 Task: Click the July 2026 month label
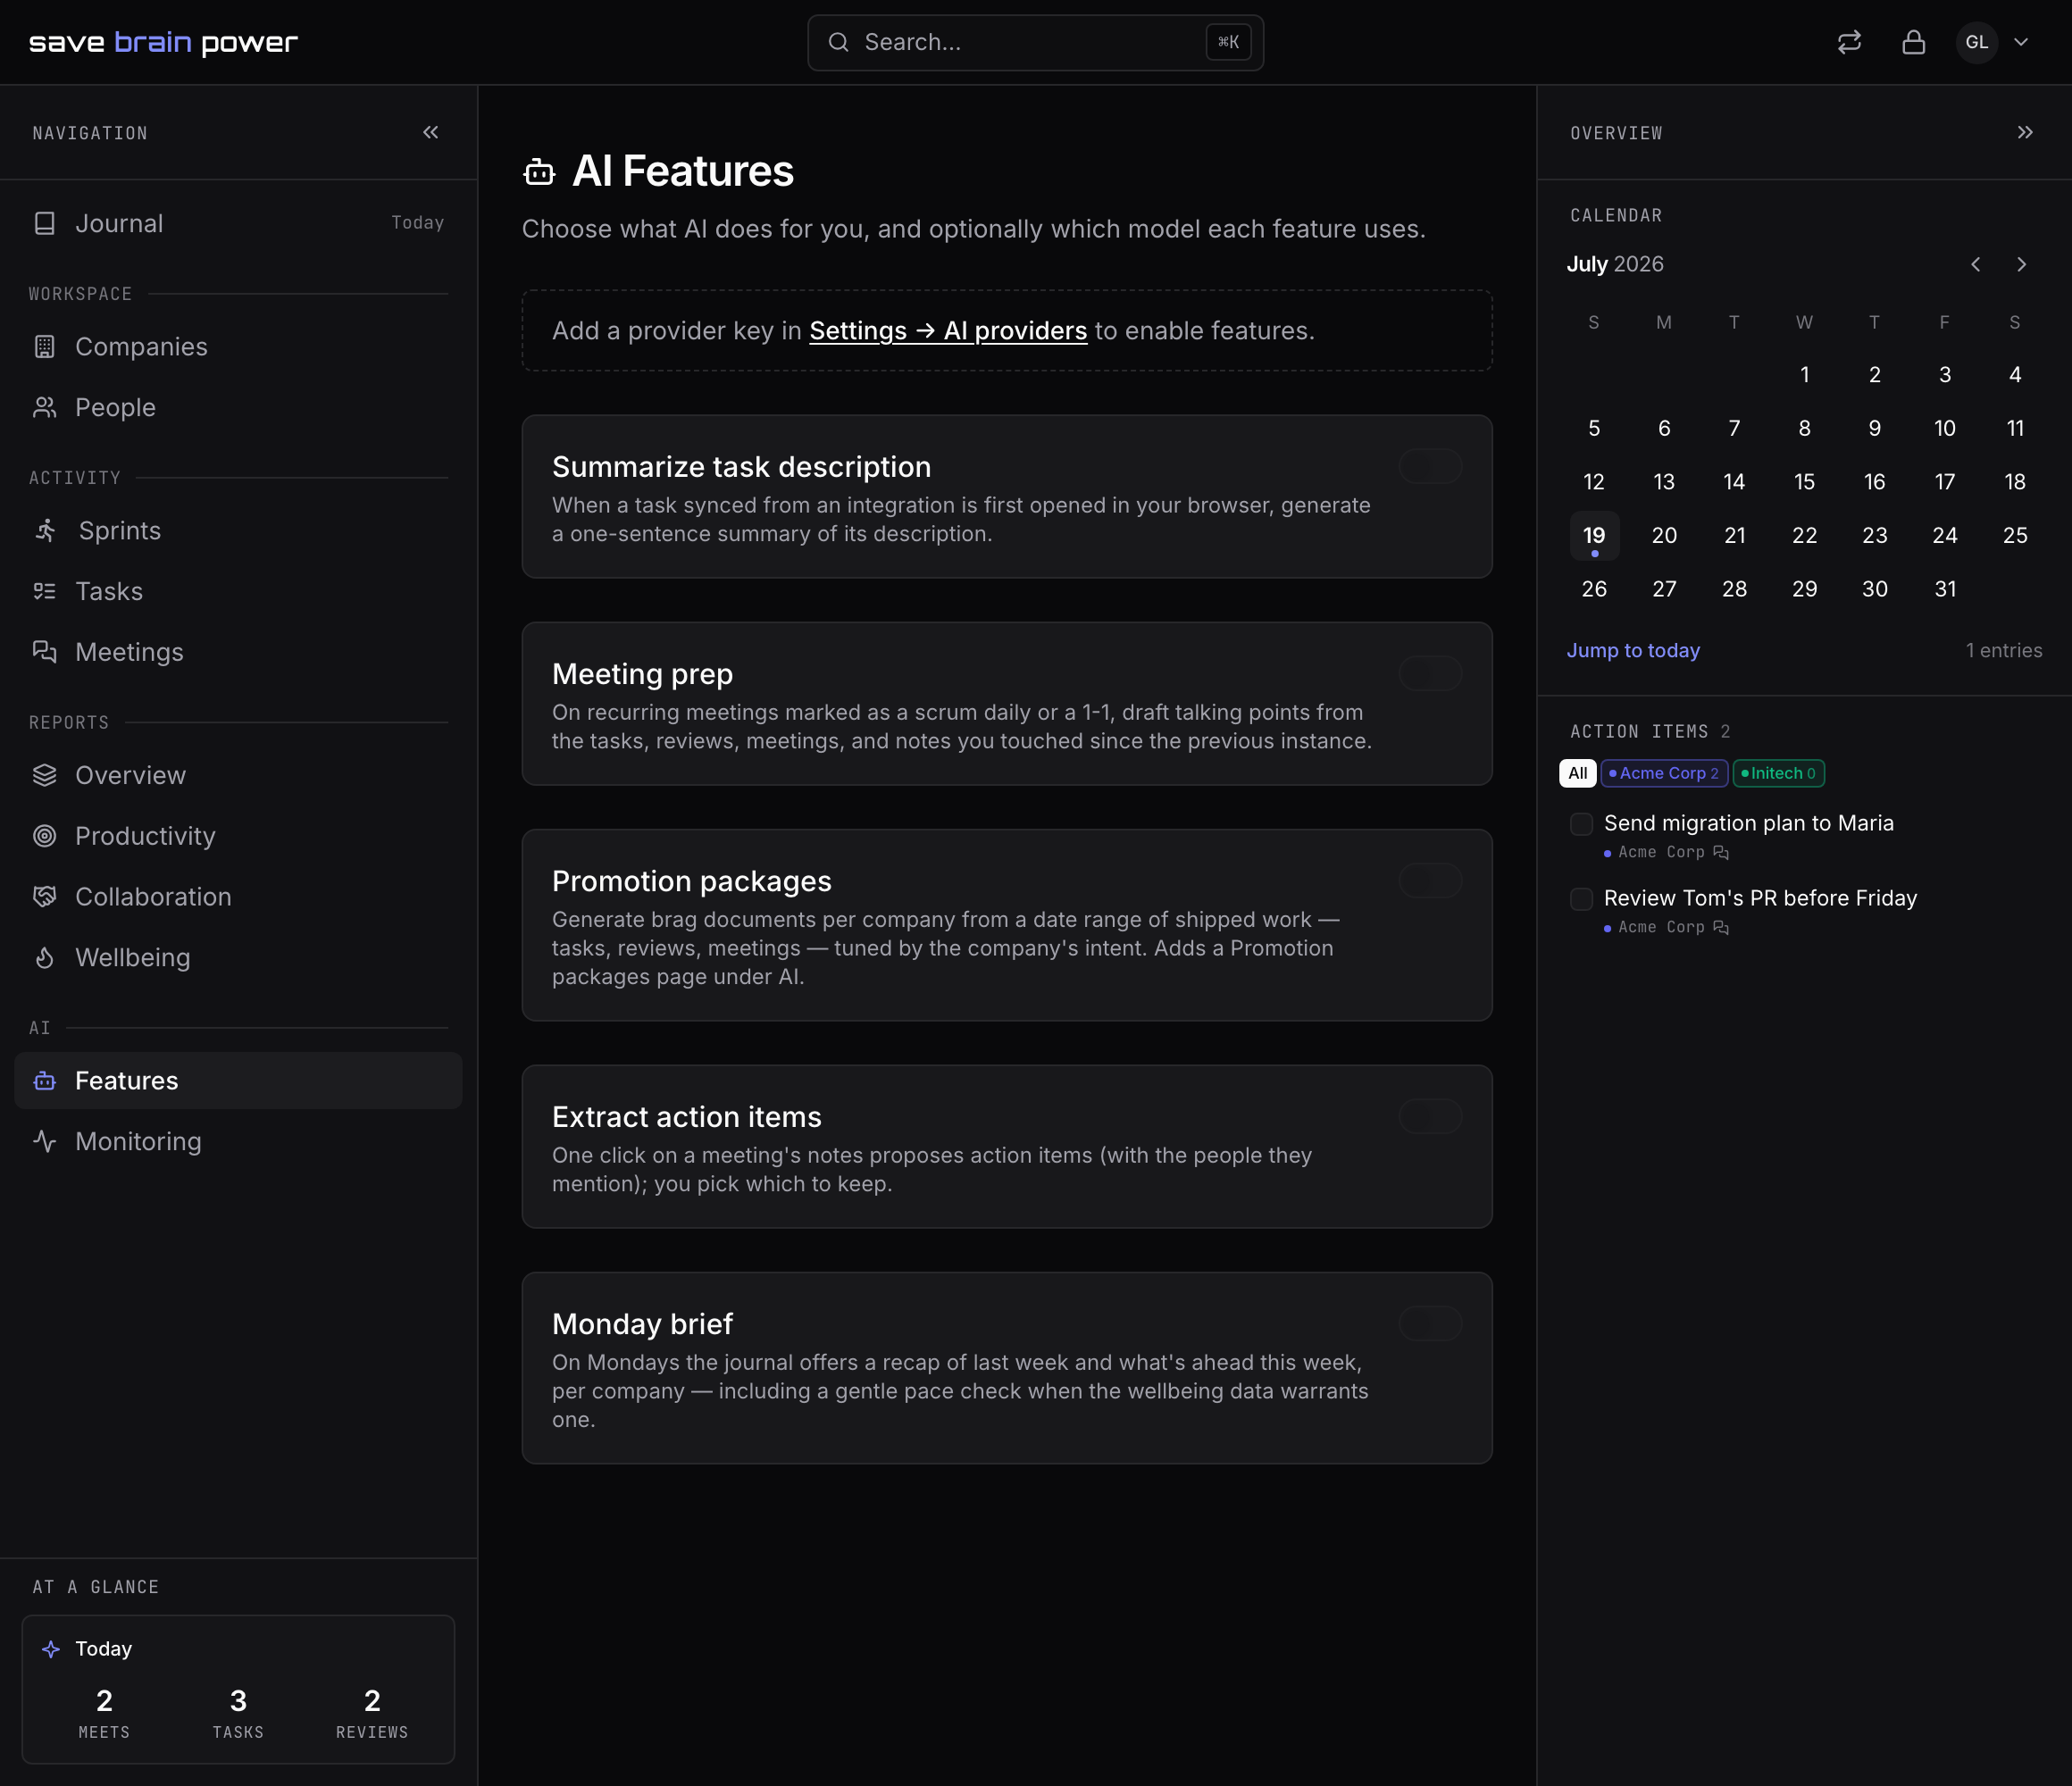[x=1614, y=264]
